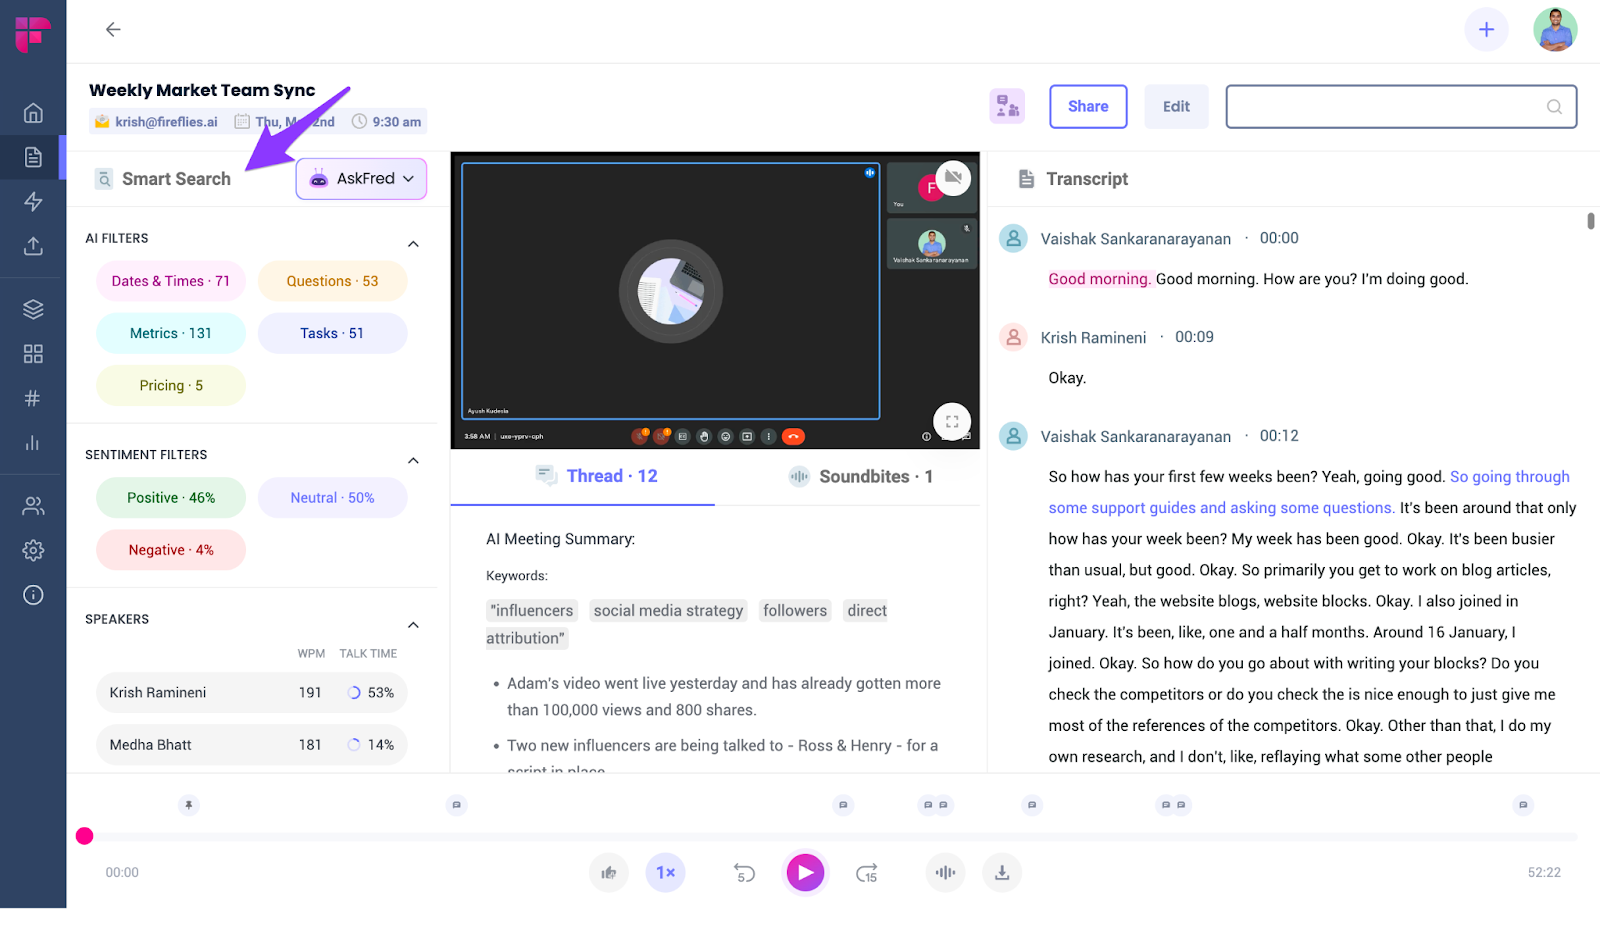Enable the Positive 46% sentiment filter
Image resolution: width=1600 pixels, height=931 pixels.
[170, 497]
